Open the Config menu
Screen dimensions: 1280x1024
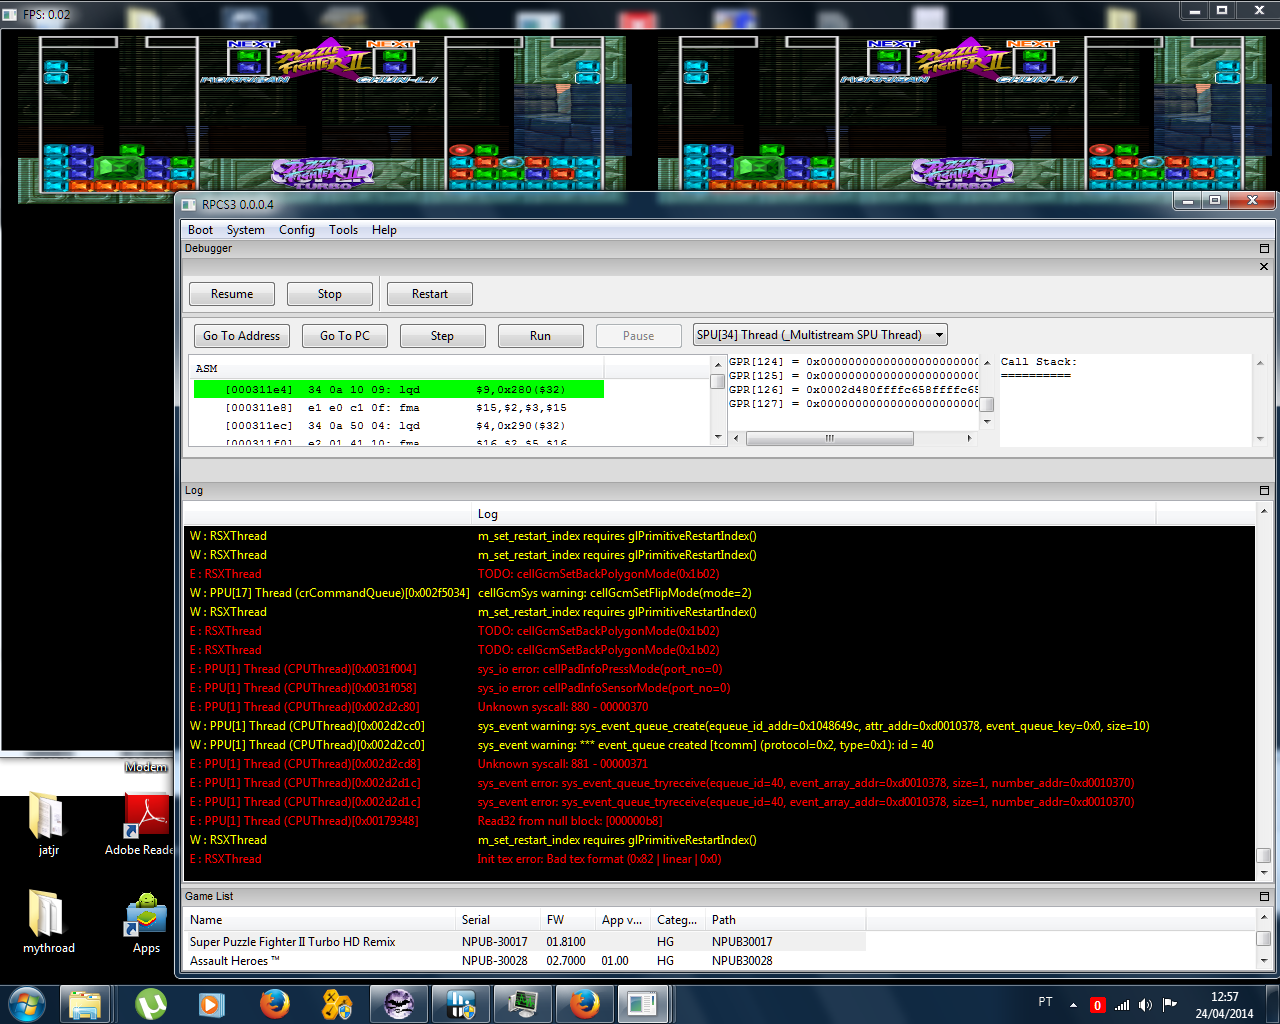pyautogui.click(x=296, y=230)
